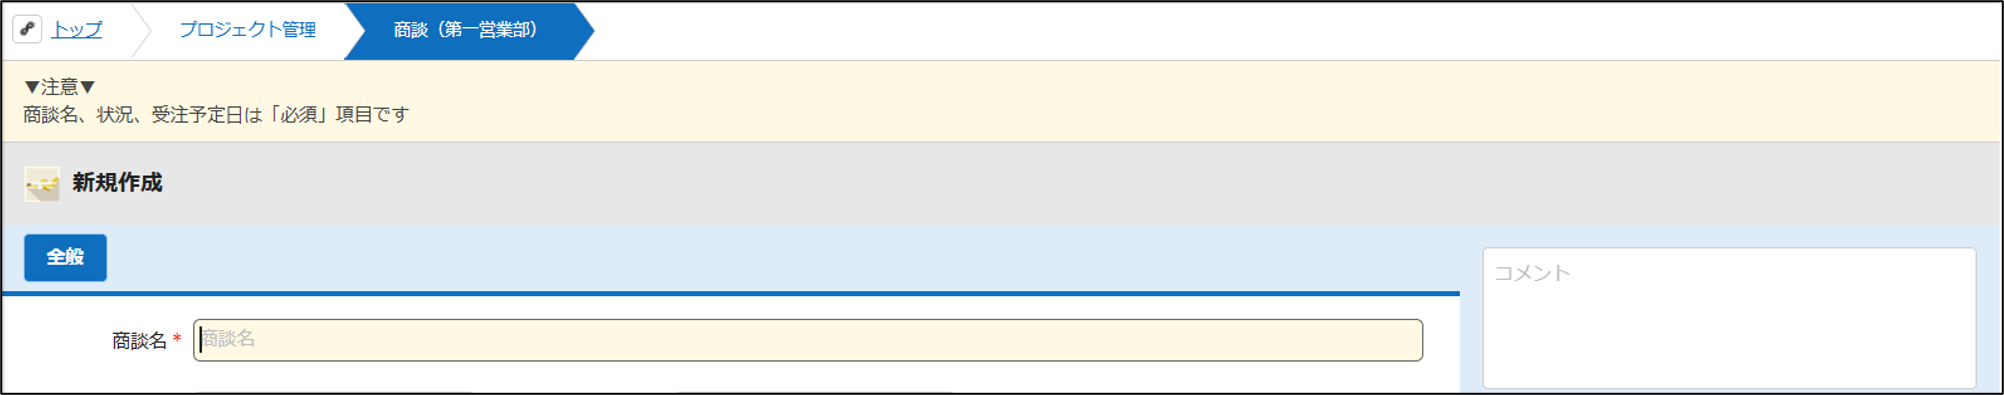Open the トップ breadcrumb link
The width and height of the screenshot is (2004, 395).
coord(77,30)
